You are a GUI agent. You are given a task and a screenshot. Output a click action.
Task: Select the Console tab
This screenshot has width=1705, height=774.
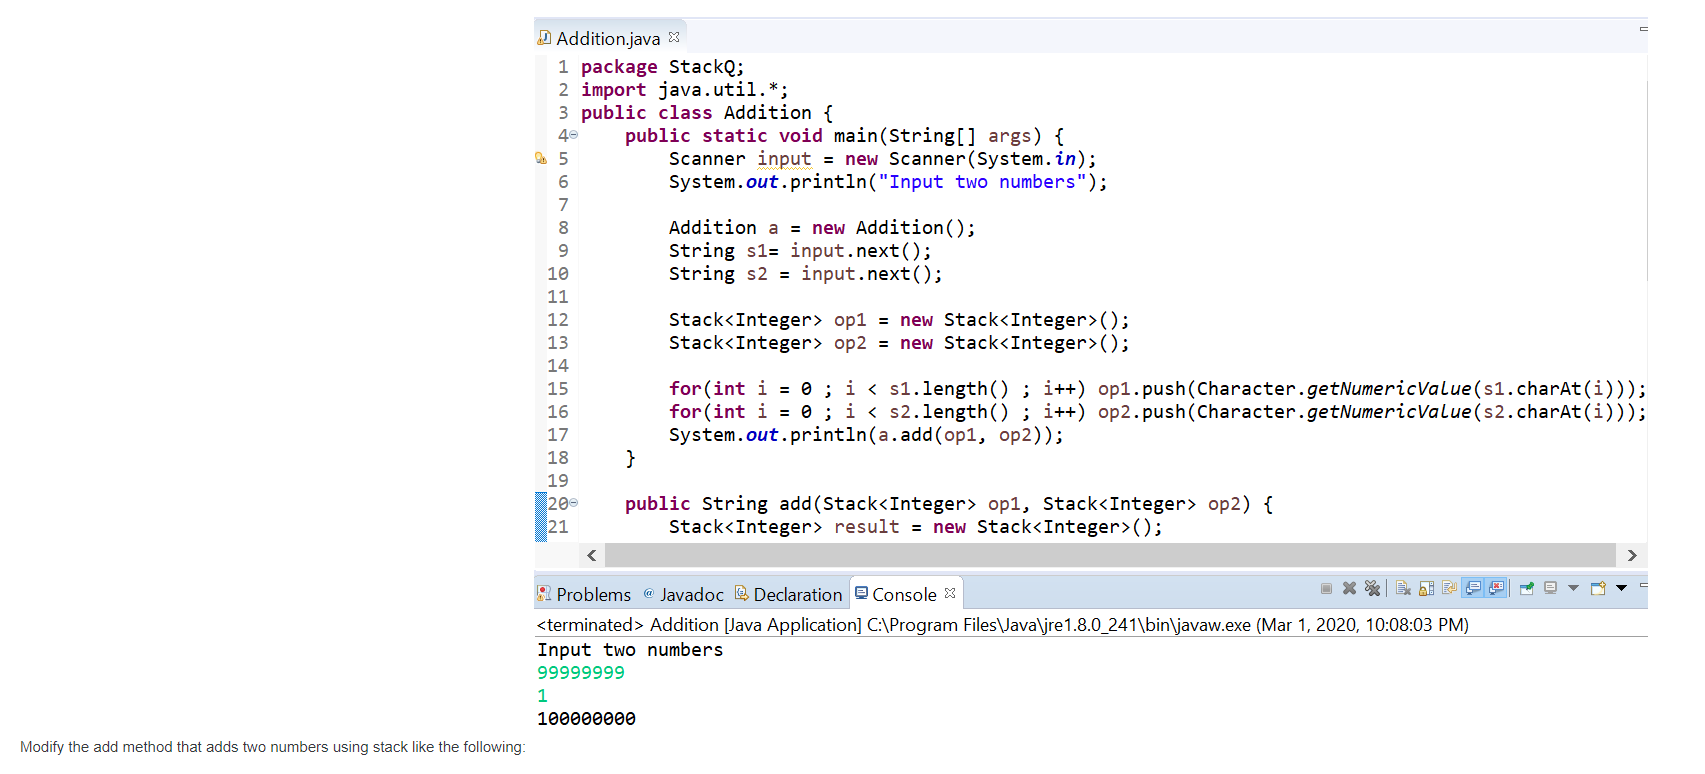click(904, 594)
